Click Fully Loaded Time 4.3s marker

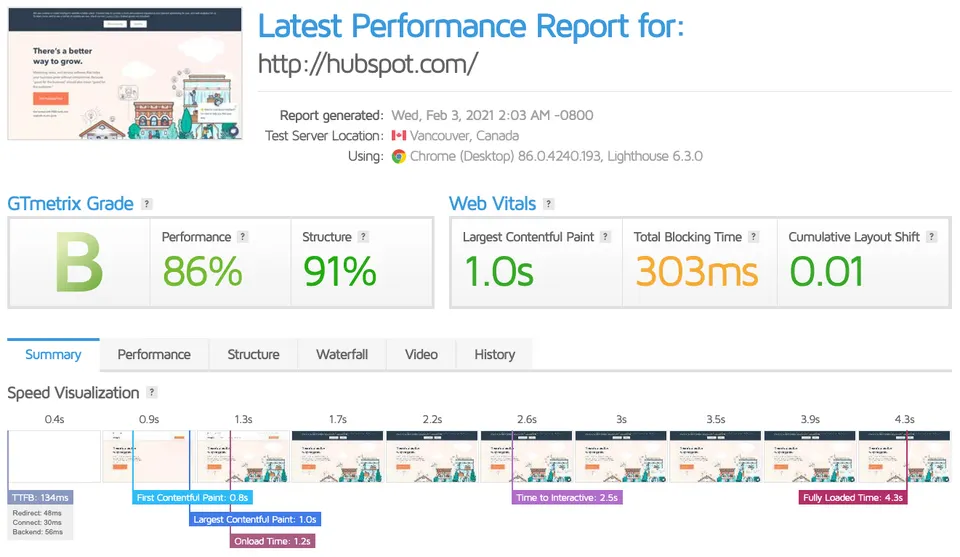tap(853, 498)
